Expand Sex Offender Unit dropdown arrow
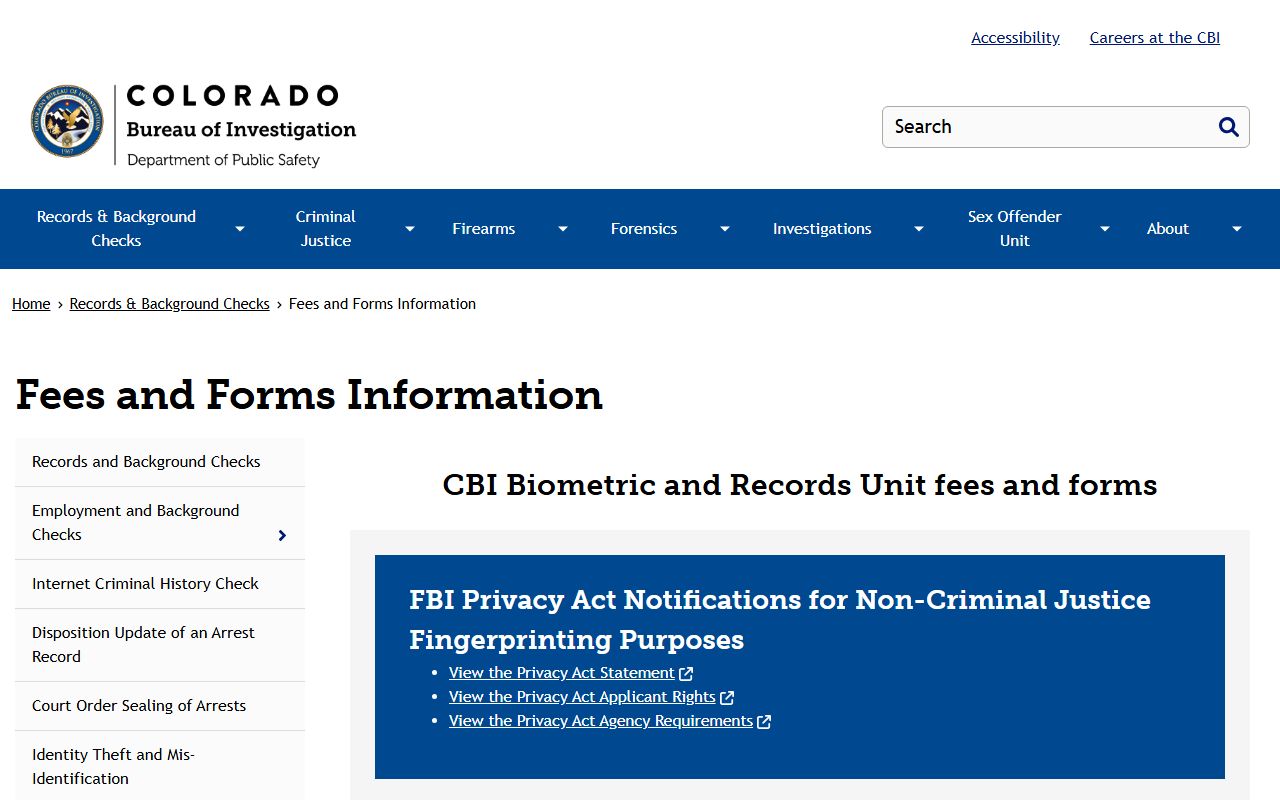Viewport: 1280px width, 800px height. 1105,229
